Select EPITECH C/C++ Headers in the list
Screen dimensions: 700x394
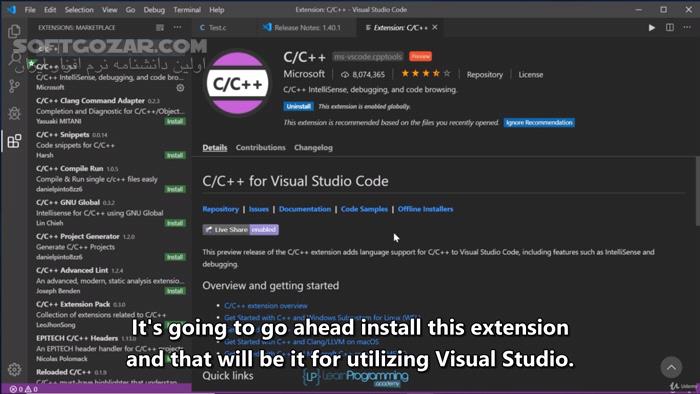tap(110, 348)
